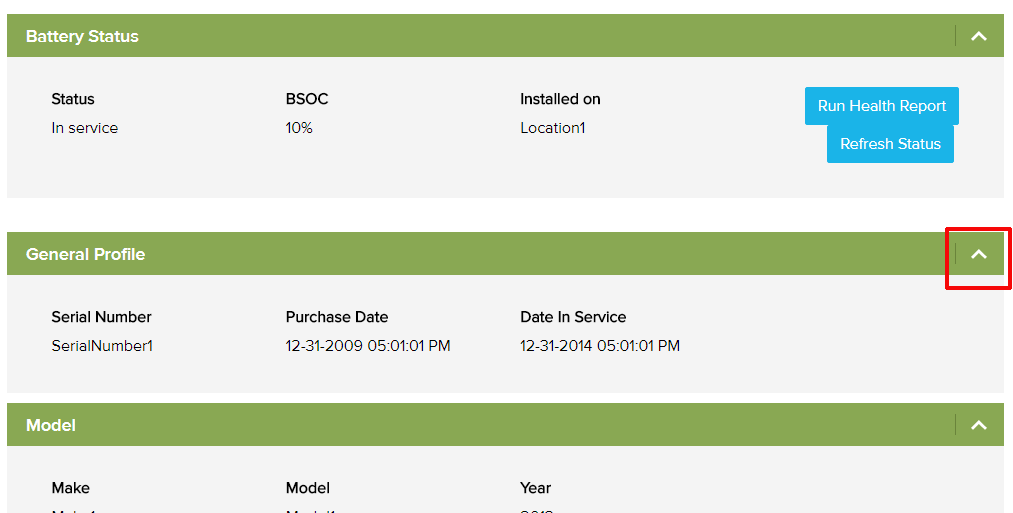Click the Battery Status header title
The width and height of the screenshot is (1013, 513).
82,36
